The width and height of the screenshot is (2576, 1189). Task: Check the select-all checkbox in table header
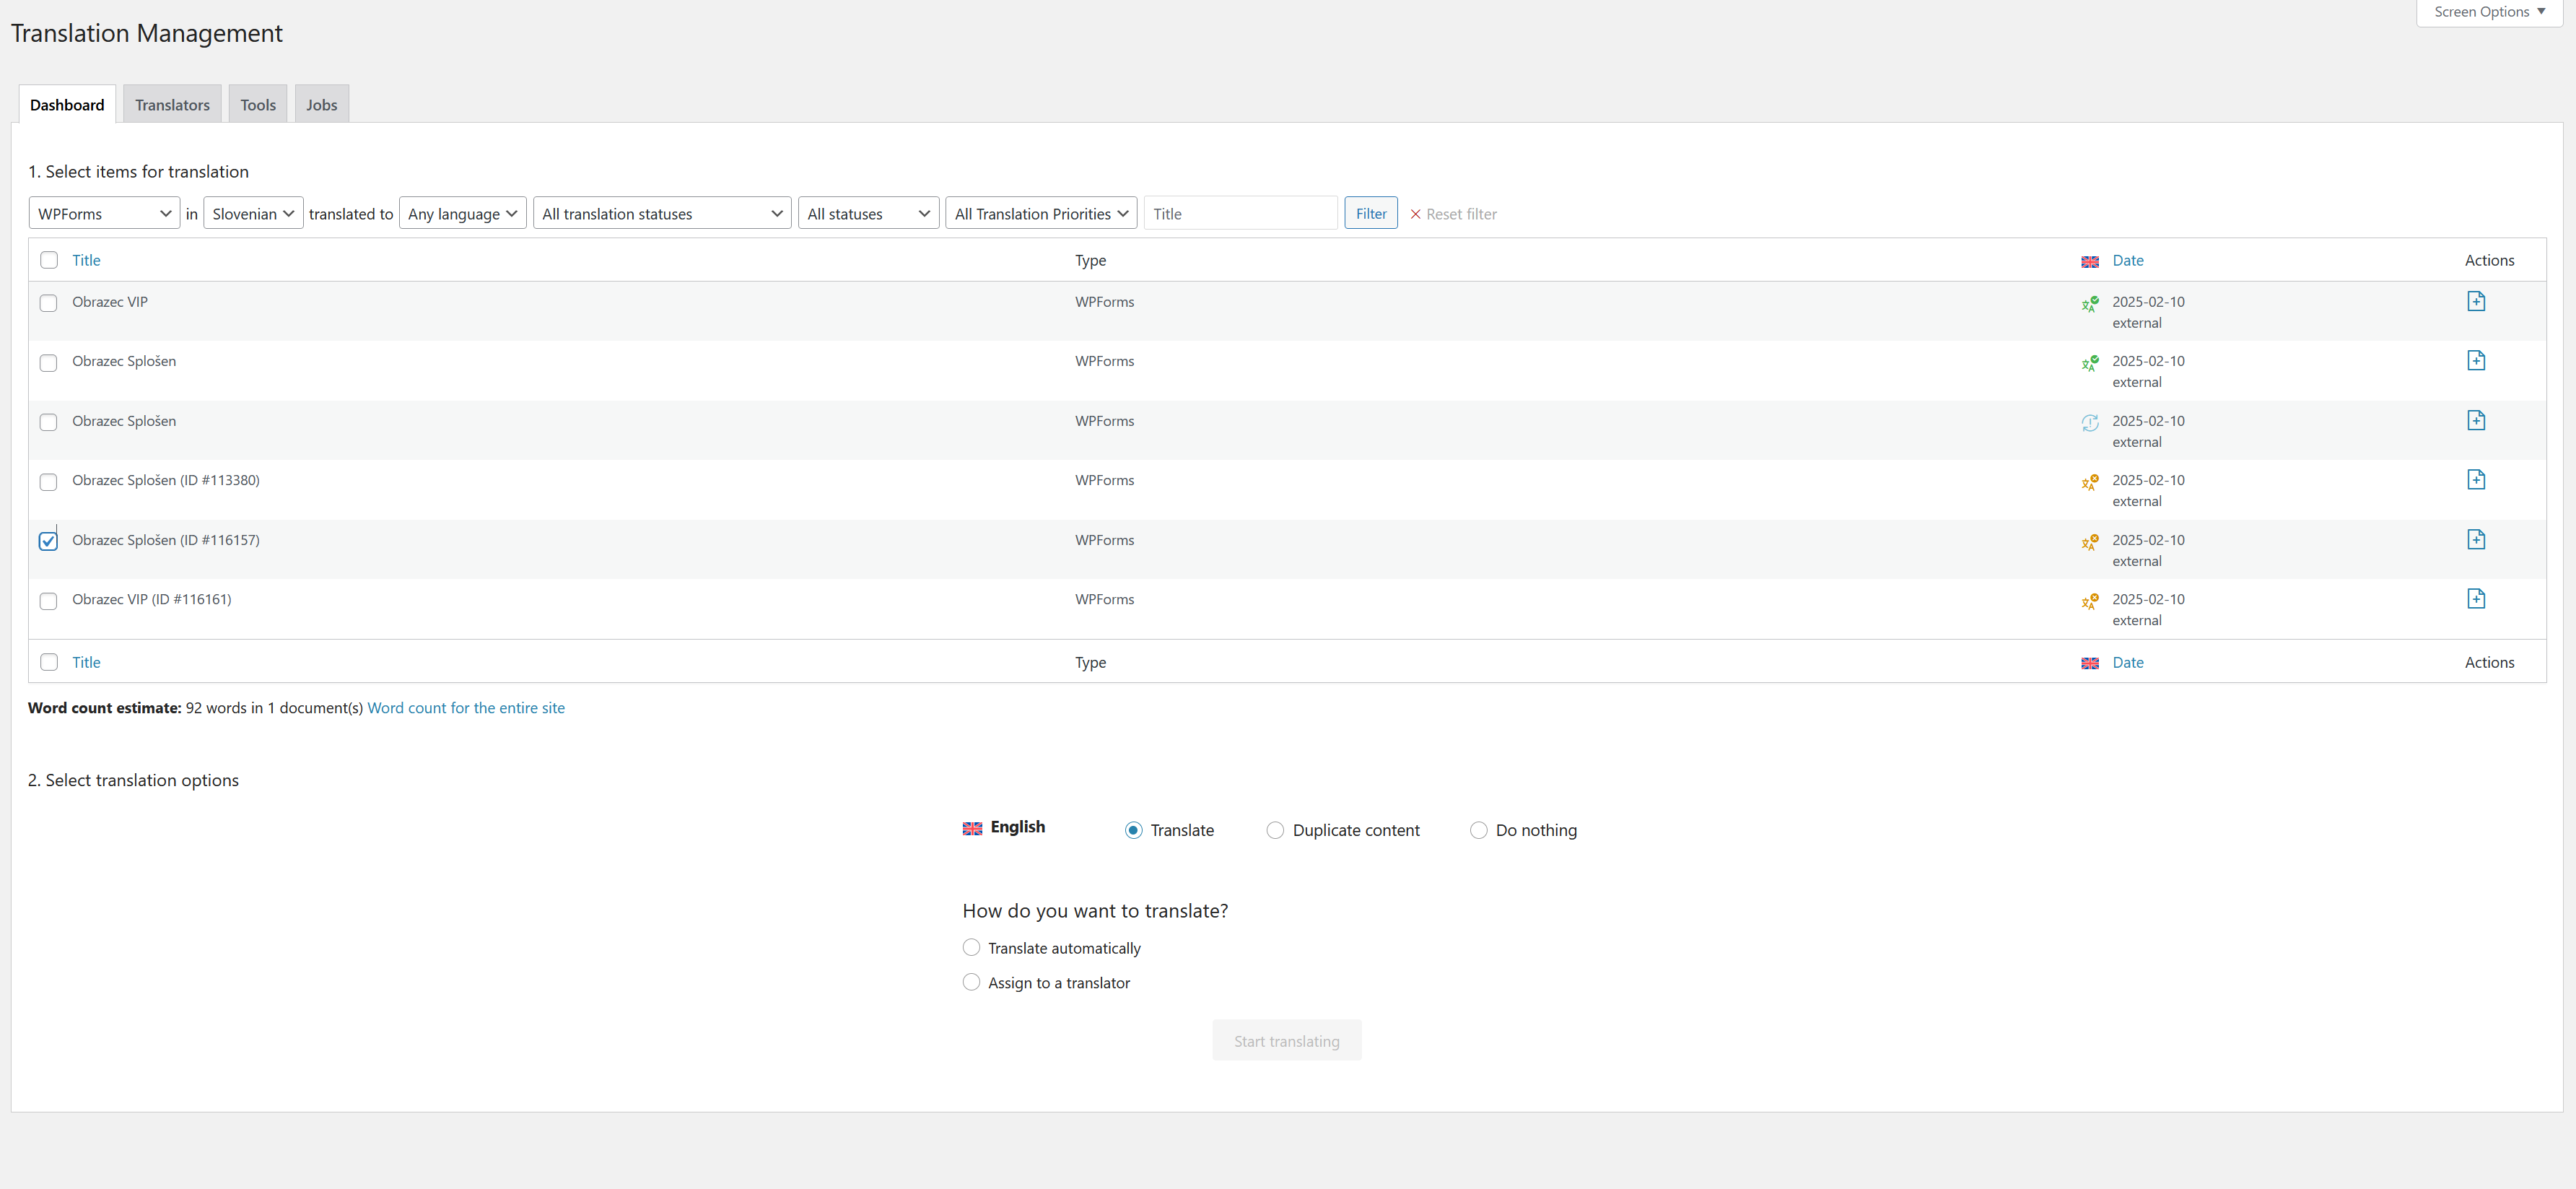tap(48, 260)
